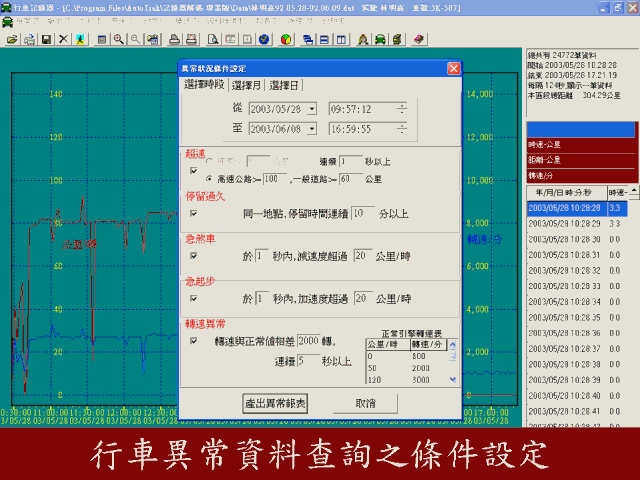This screenshot has height=480, width=640.
Task: Tile windows horizontally icon
Action: coord(324,40)
